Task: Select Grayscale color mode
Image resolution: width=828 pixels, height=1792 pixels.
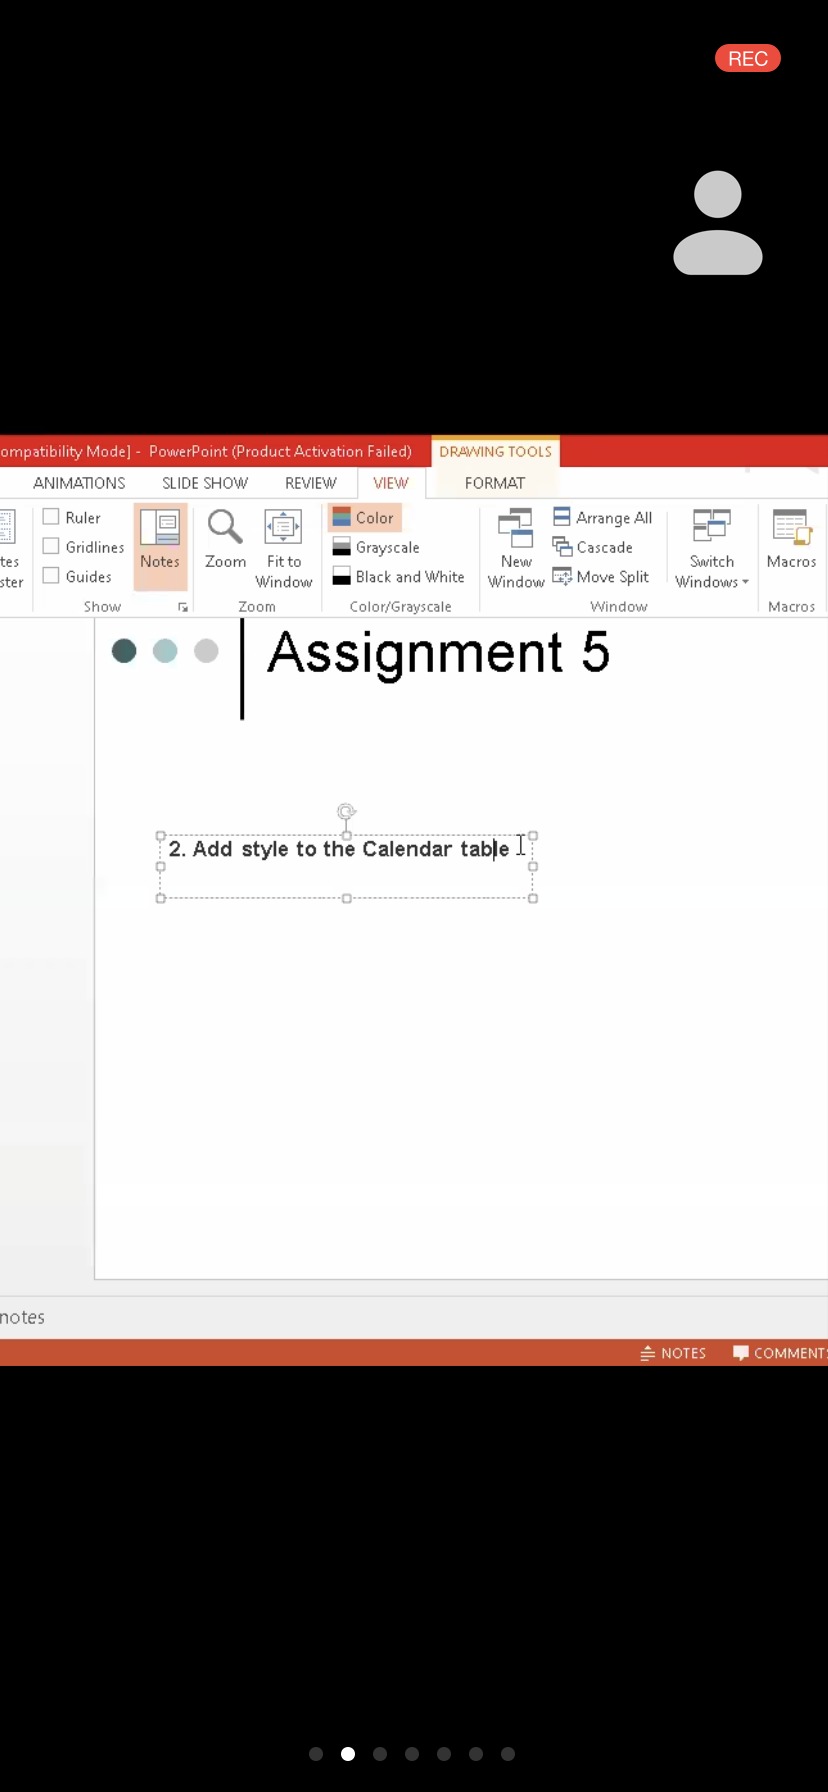Action: (386, 547)
